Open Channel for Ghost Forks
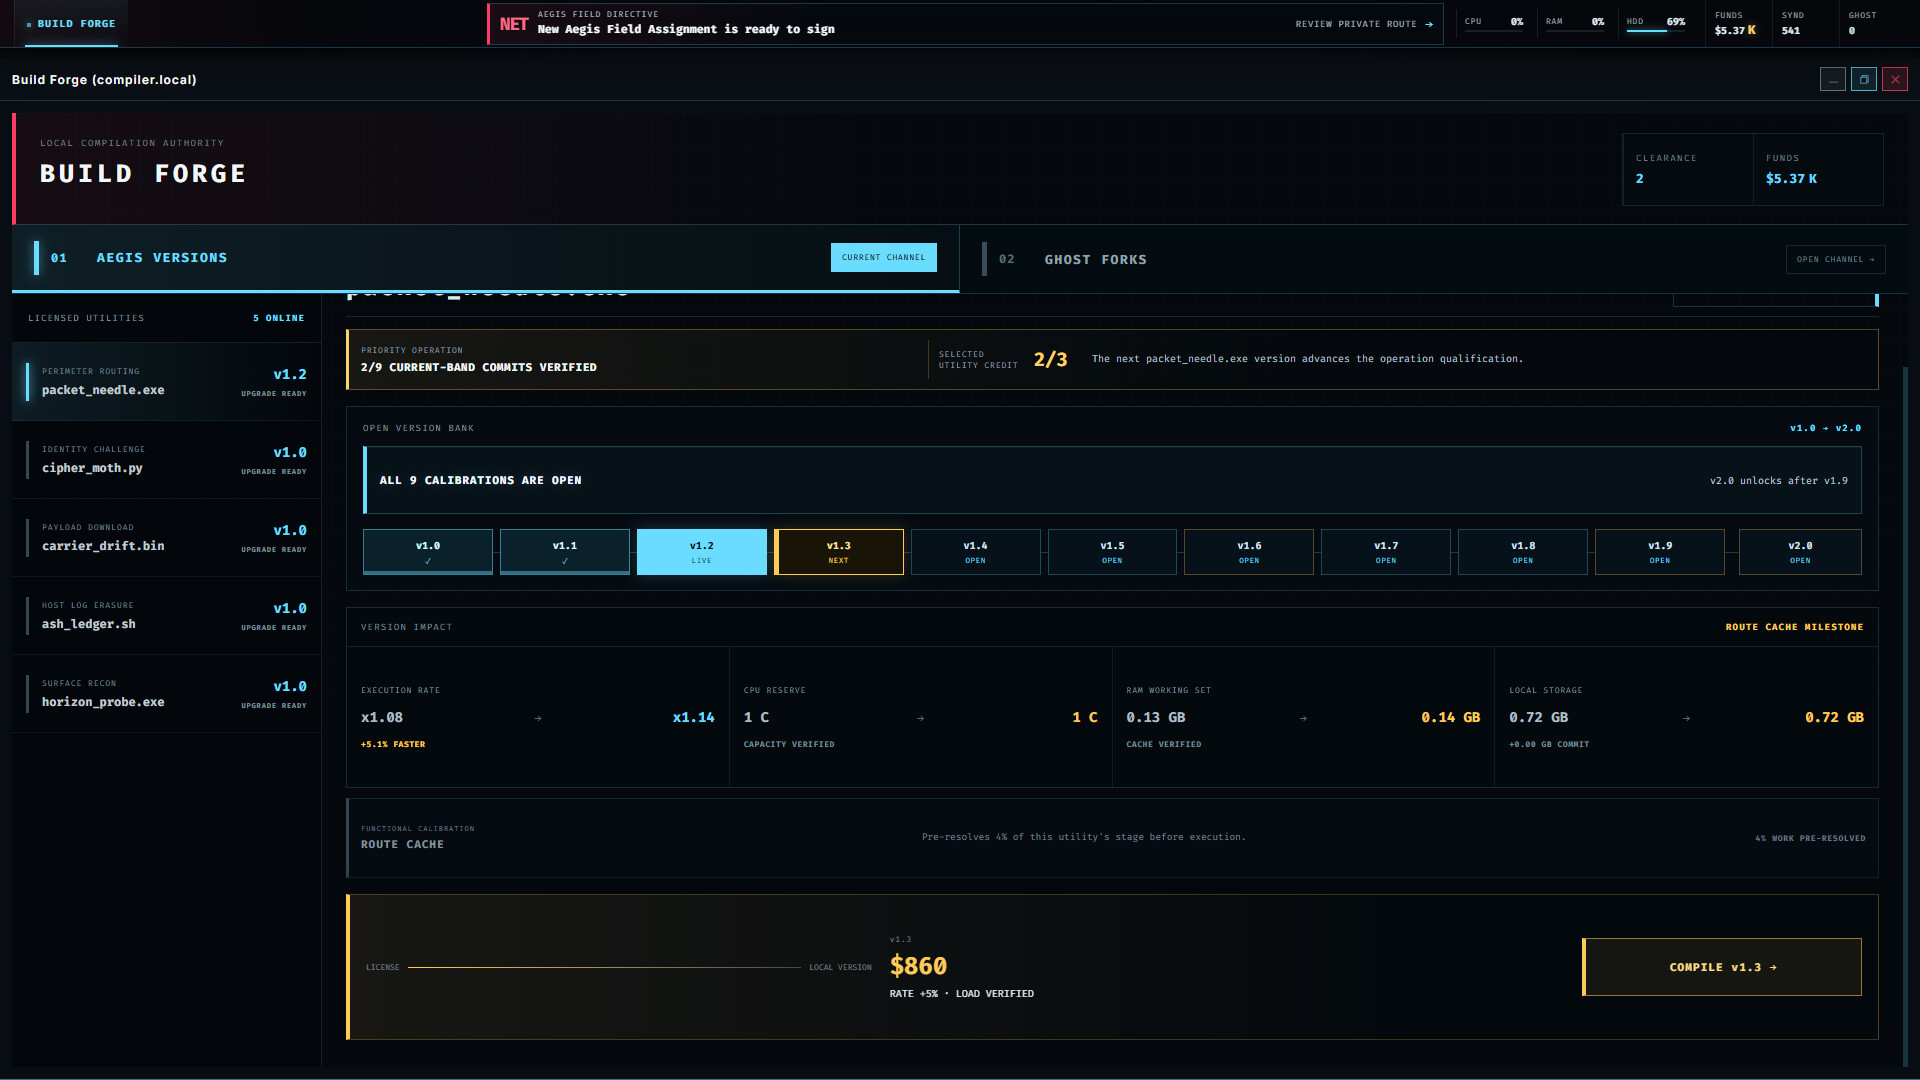Image resolution: width=1920 pixels, height=1080 pixels. (x=1836, y=260)
